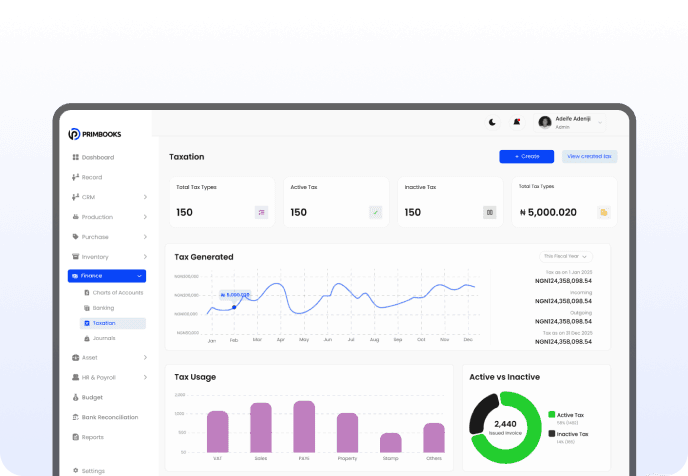The width and height of the screenshot is (688, 476).
Task: Toggle dark mode moon icon
Action: 492,122
